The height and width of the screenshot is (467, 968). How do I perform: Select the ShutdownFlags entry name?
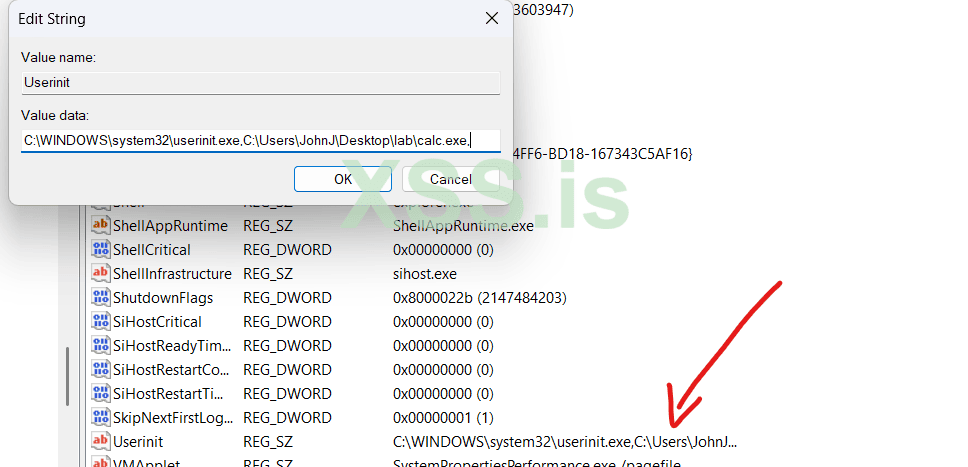(163, 298)
